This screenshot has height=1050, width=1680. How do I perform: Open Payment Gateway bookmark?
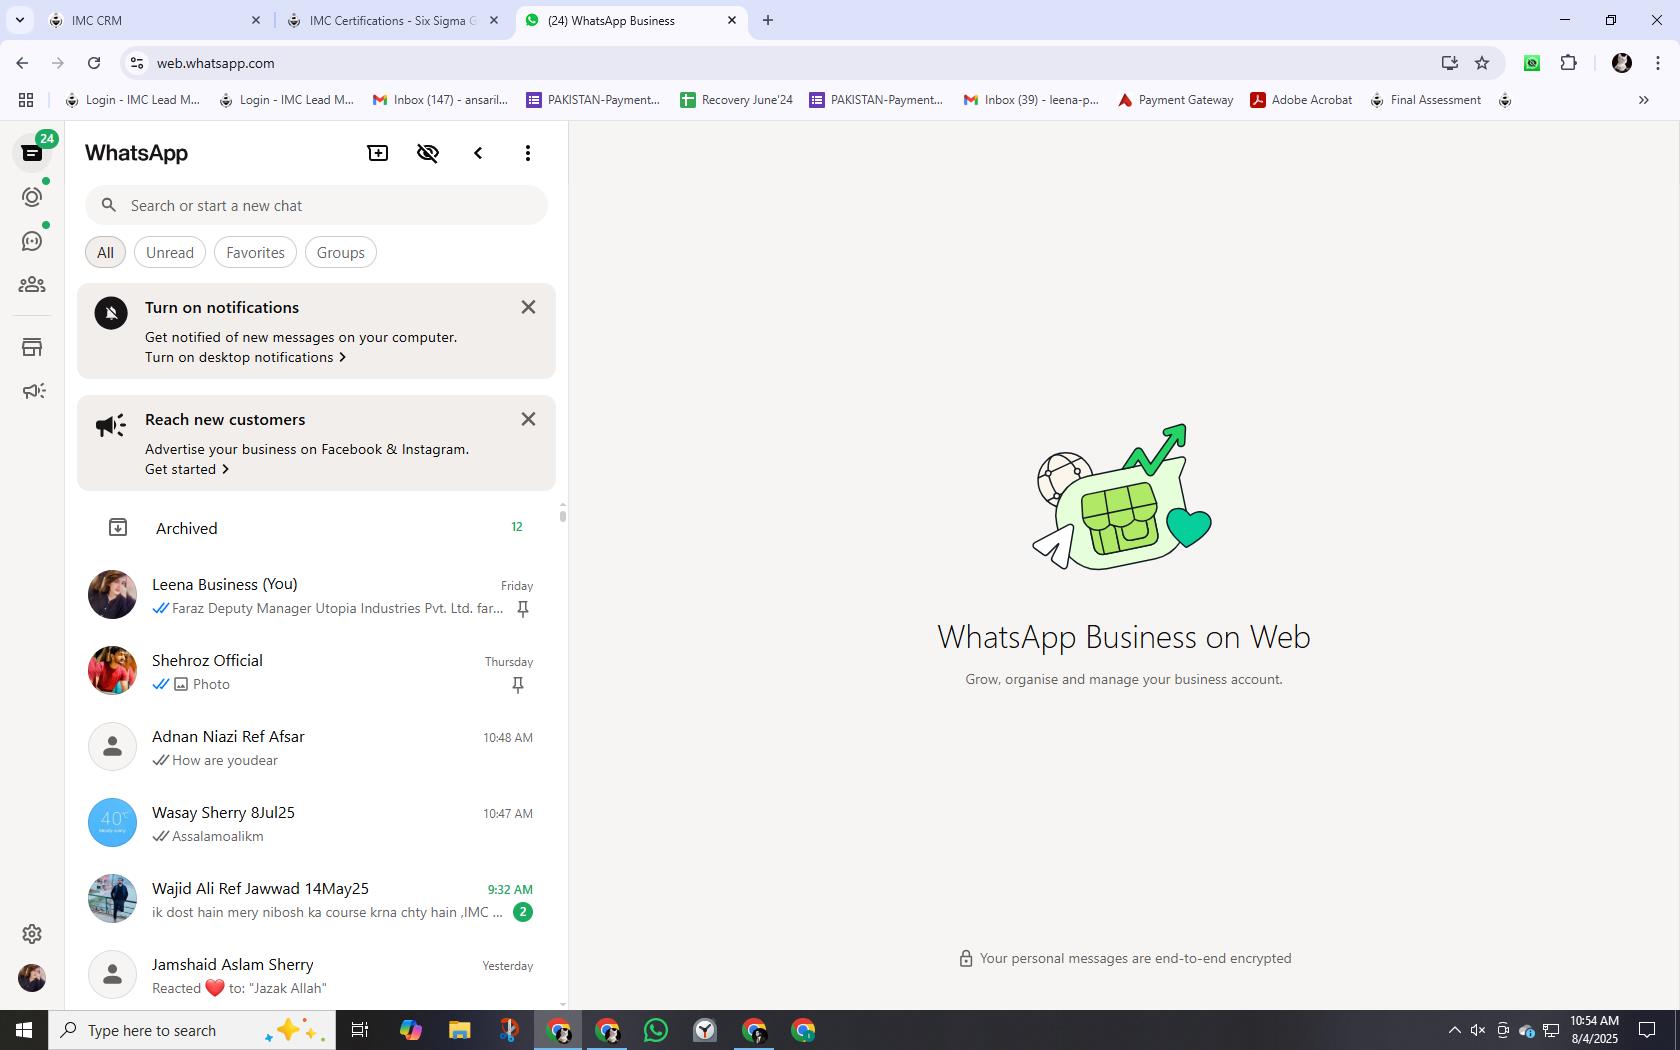click(1175, 100)
